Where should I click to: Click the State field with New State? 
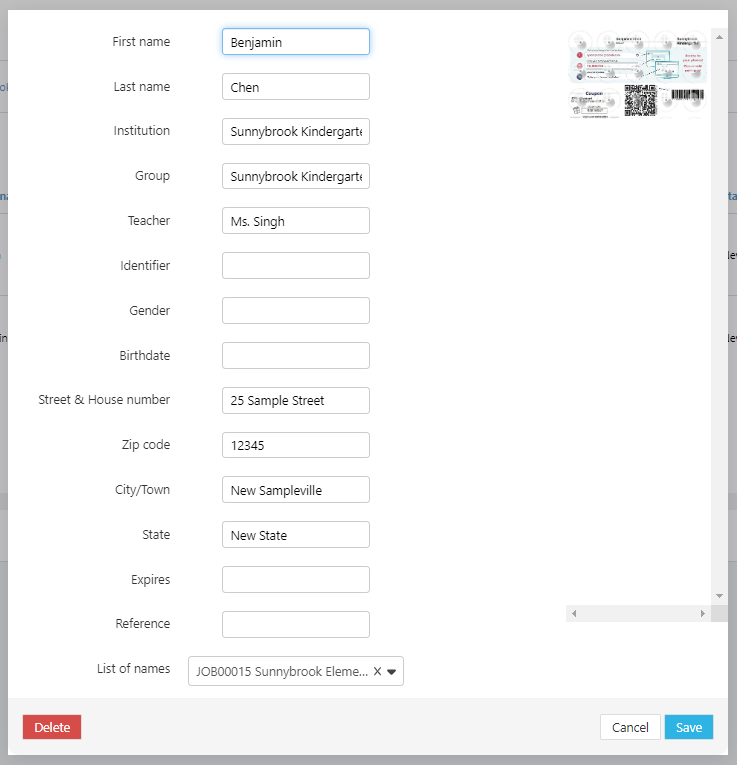pos(296,535)
